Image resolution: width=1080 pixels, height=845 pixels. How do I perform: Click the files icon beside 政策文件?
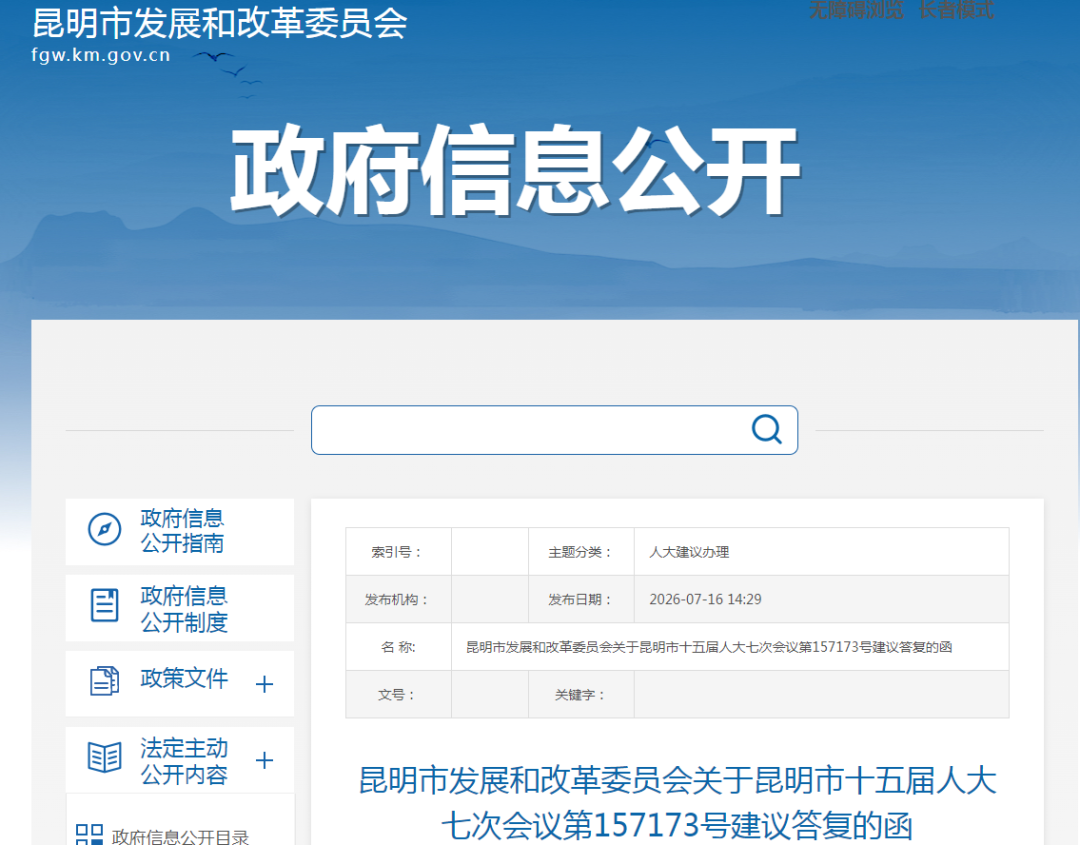pyautogui.click(x=105, y=680)
